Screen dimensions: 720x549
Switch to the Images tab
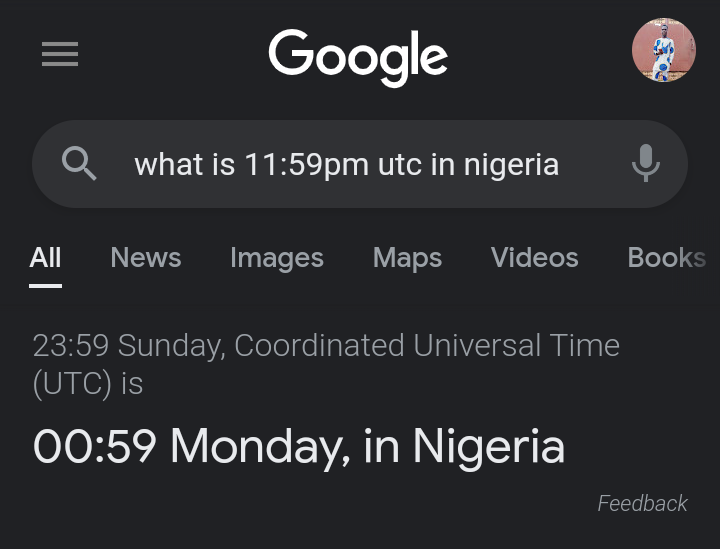click(x=277, y=258)
